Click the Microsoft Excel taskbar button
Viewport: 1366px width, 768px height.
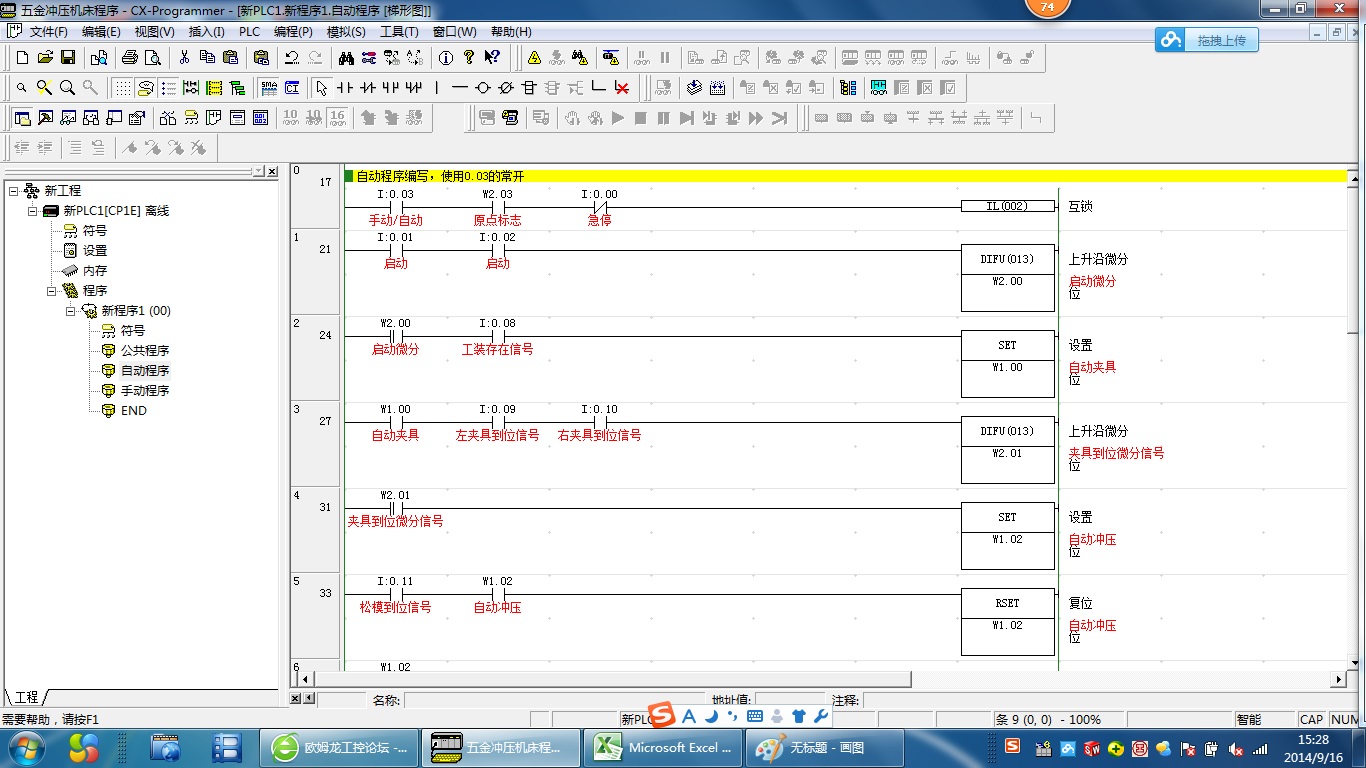click(x=662, y=748)
